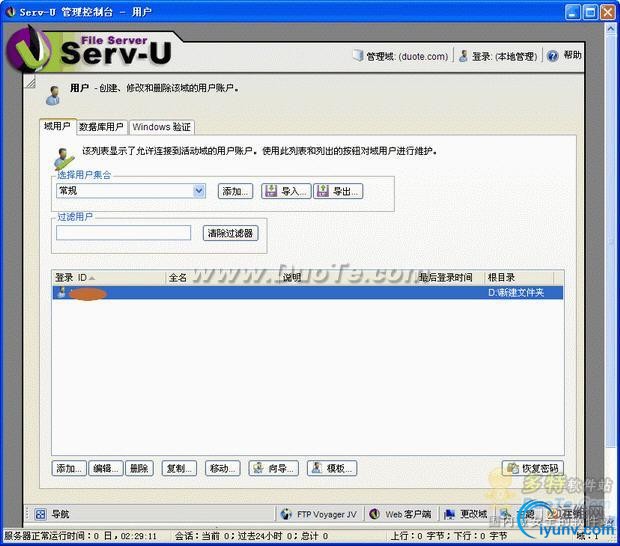Minimize the Serv-U 管理控制台 window
The height and width of the screenshot is (546, 620).
(x=573, y=12)
